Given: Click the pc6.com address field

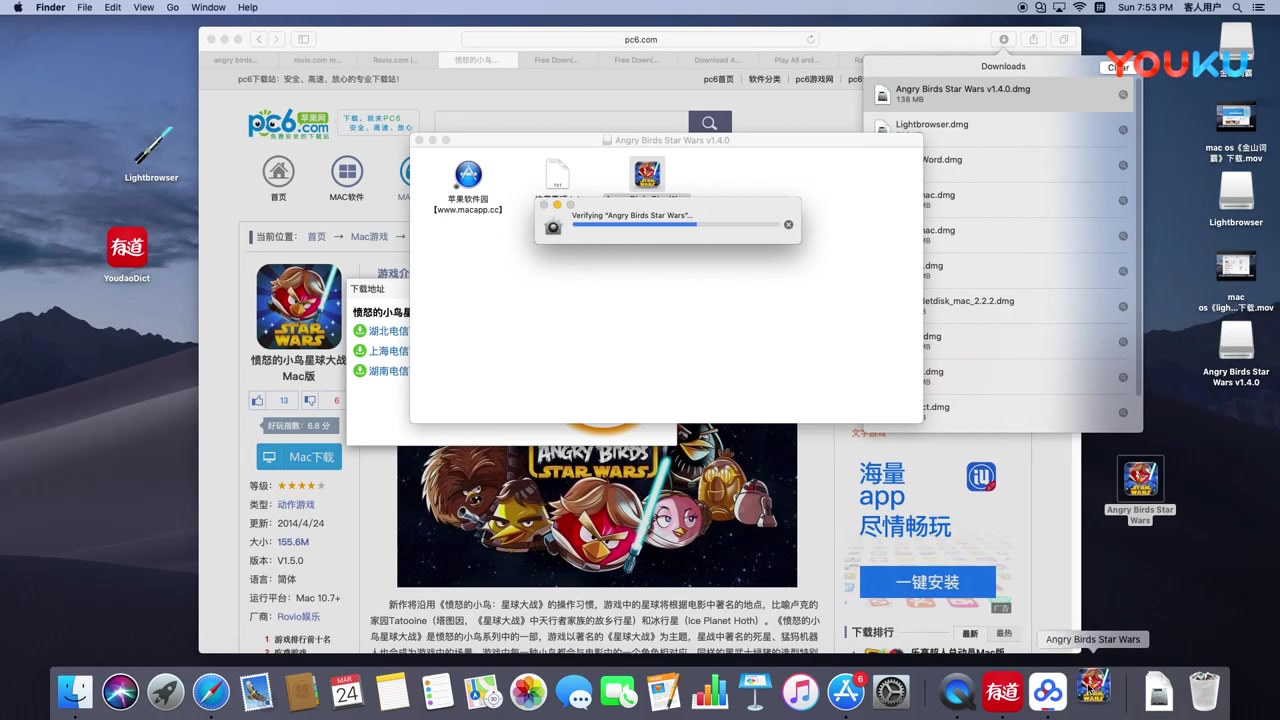Looking at the screenshot, I should pos(640,39).
